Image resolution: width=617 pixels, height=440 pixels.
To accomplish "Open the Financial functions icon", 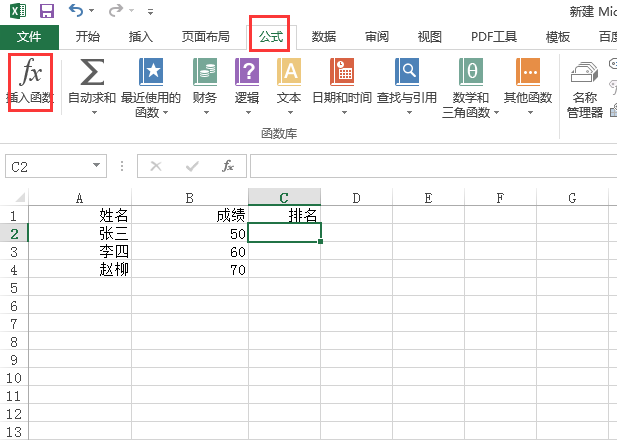I will (x=205, y=72).
